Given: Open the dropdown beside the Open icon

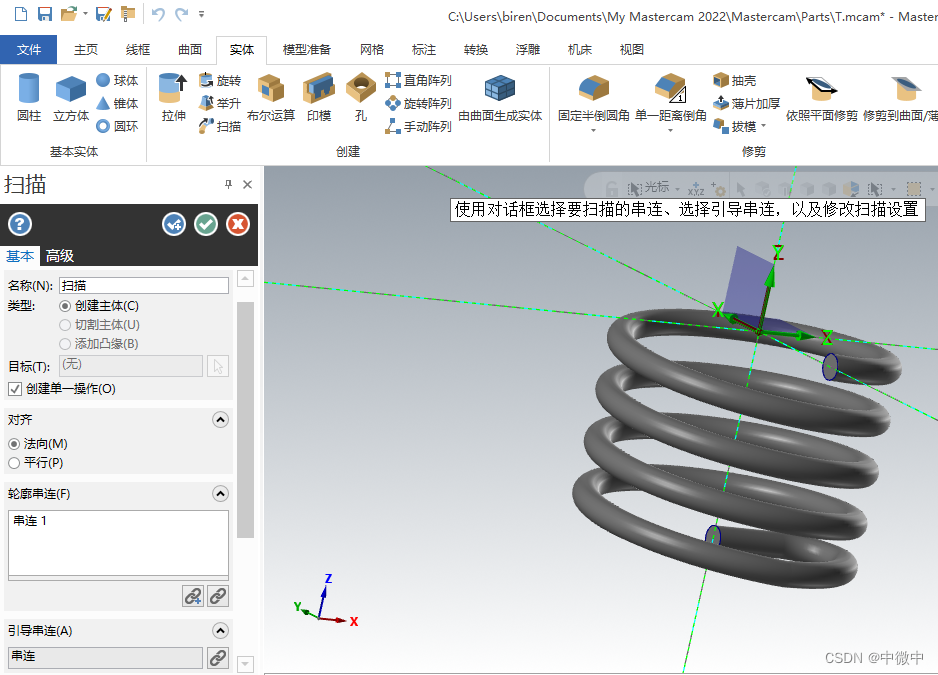Looking at the screenshot, I should point(86,14).
